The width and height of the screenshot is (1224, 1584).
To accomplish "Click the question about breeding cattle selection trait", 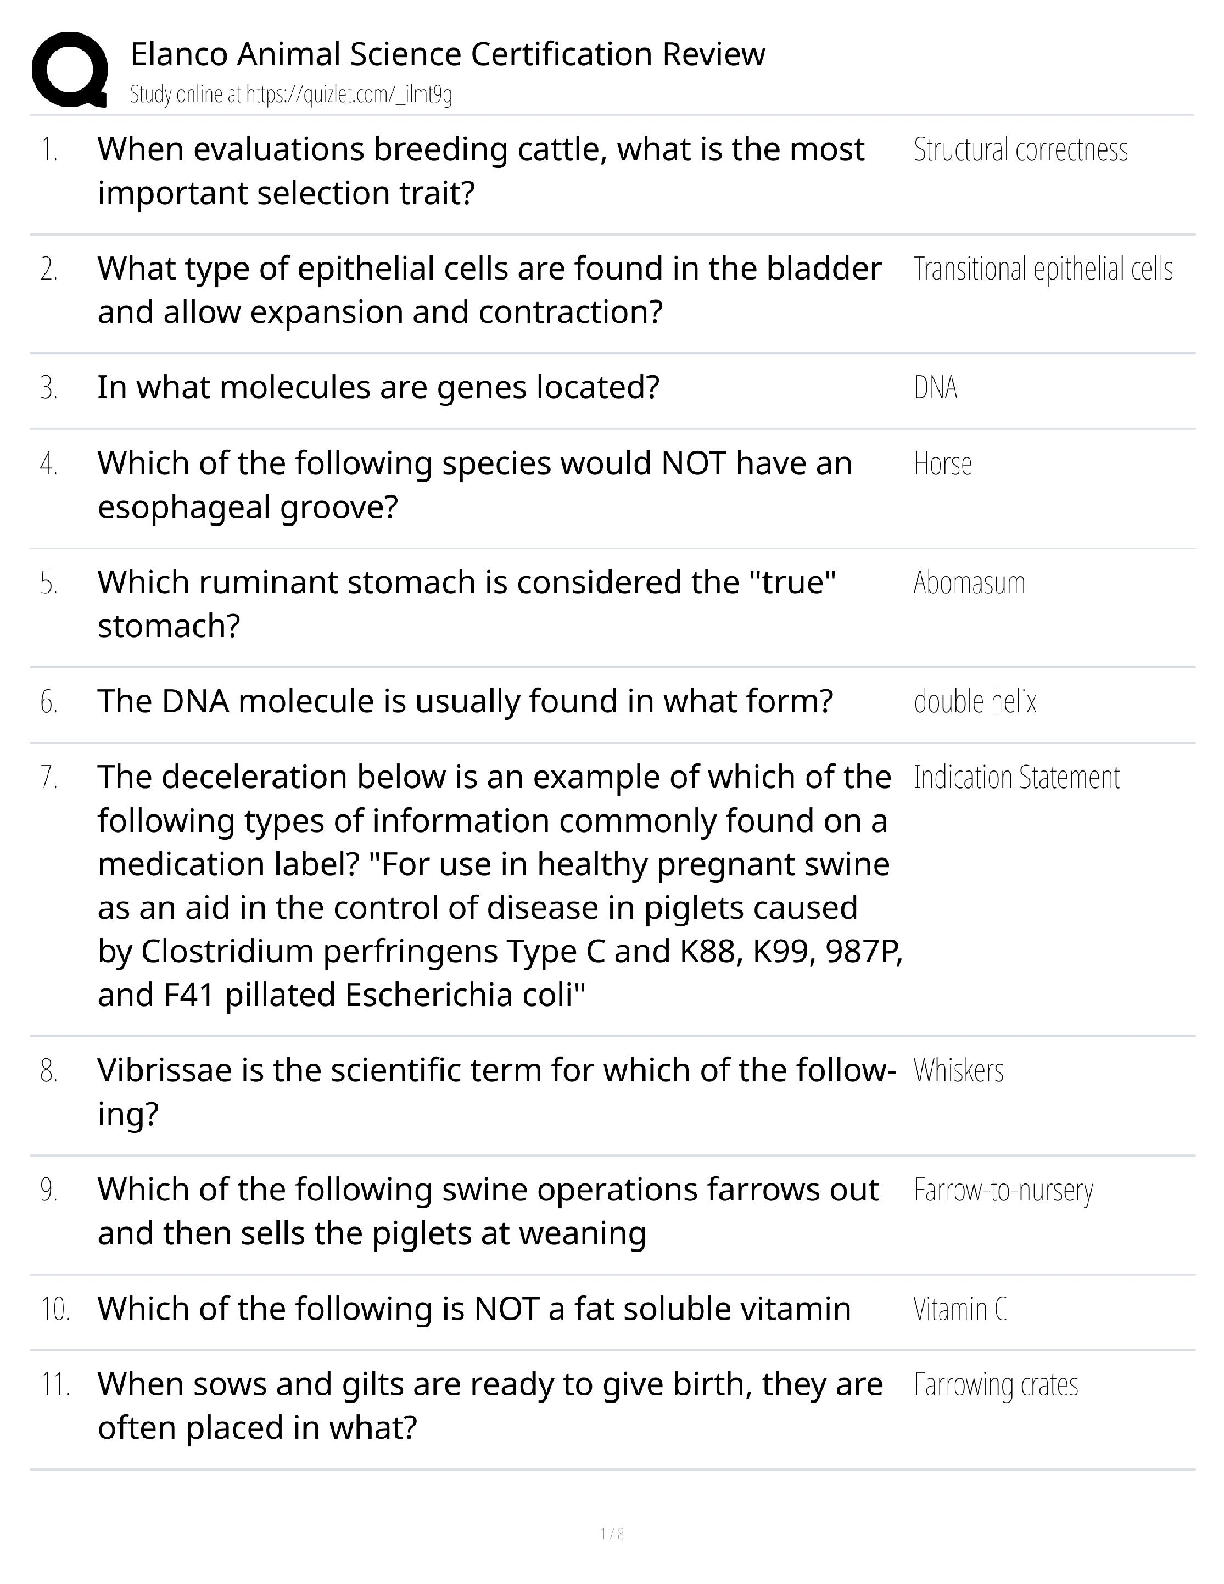I will pos(480,171).
